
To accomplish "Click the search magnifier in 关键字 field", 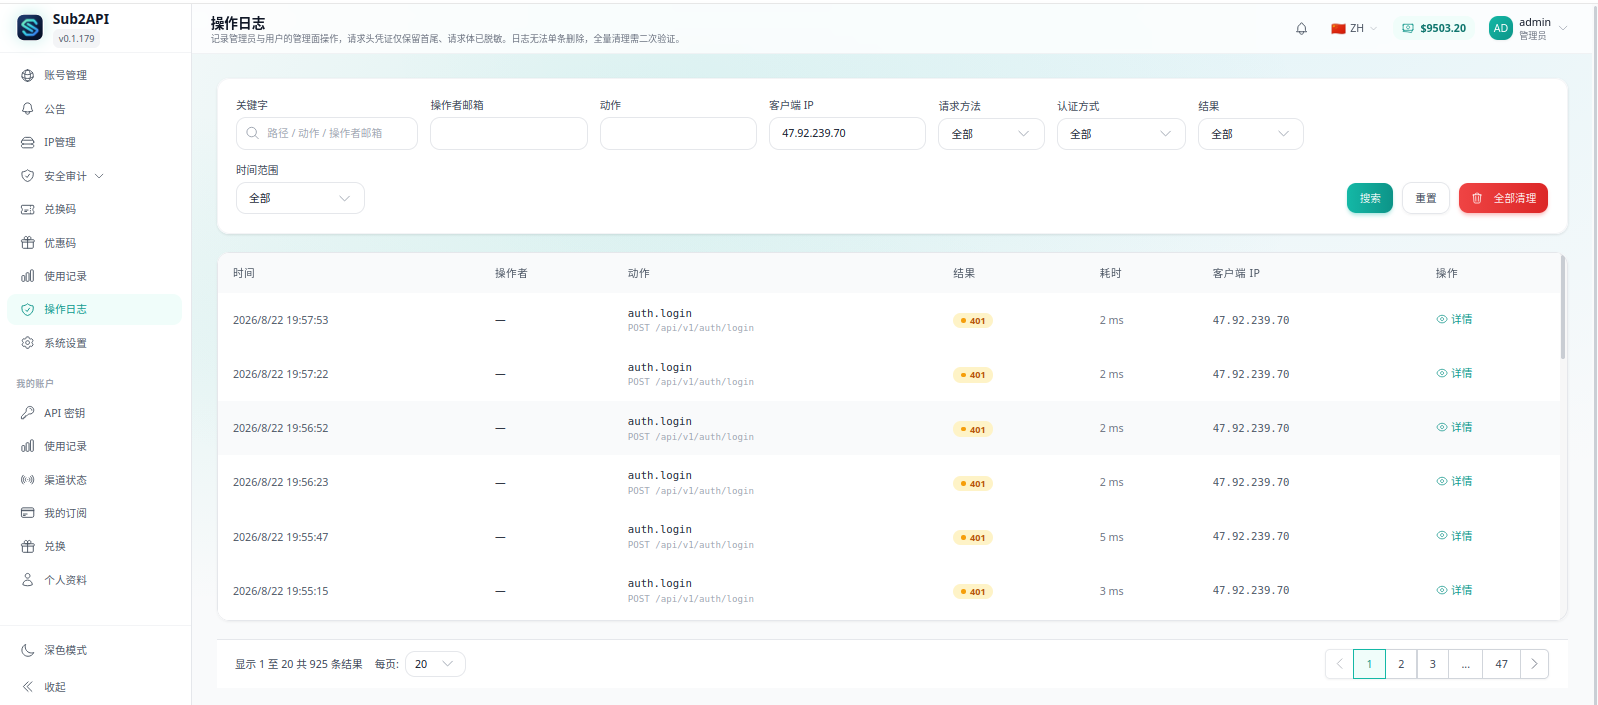I will pyautogui.click(x=252, y=133).
